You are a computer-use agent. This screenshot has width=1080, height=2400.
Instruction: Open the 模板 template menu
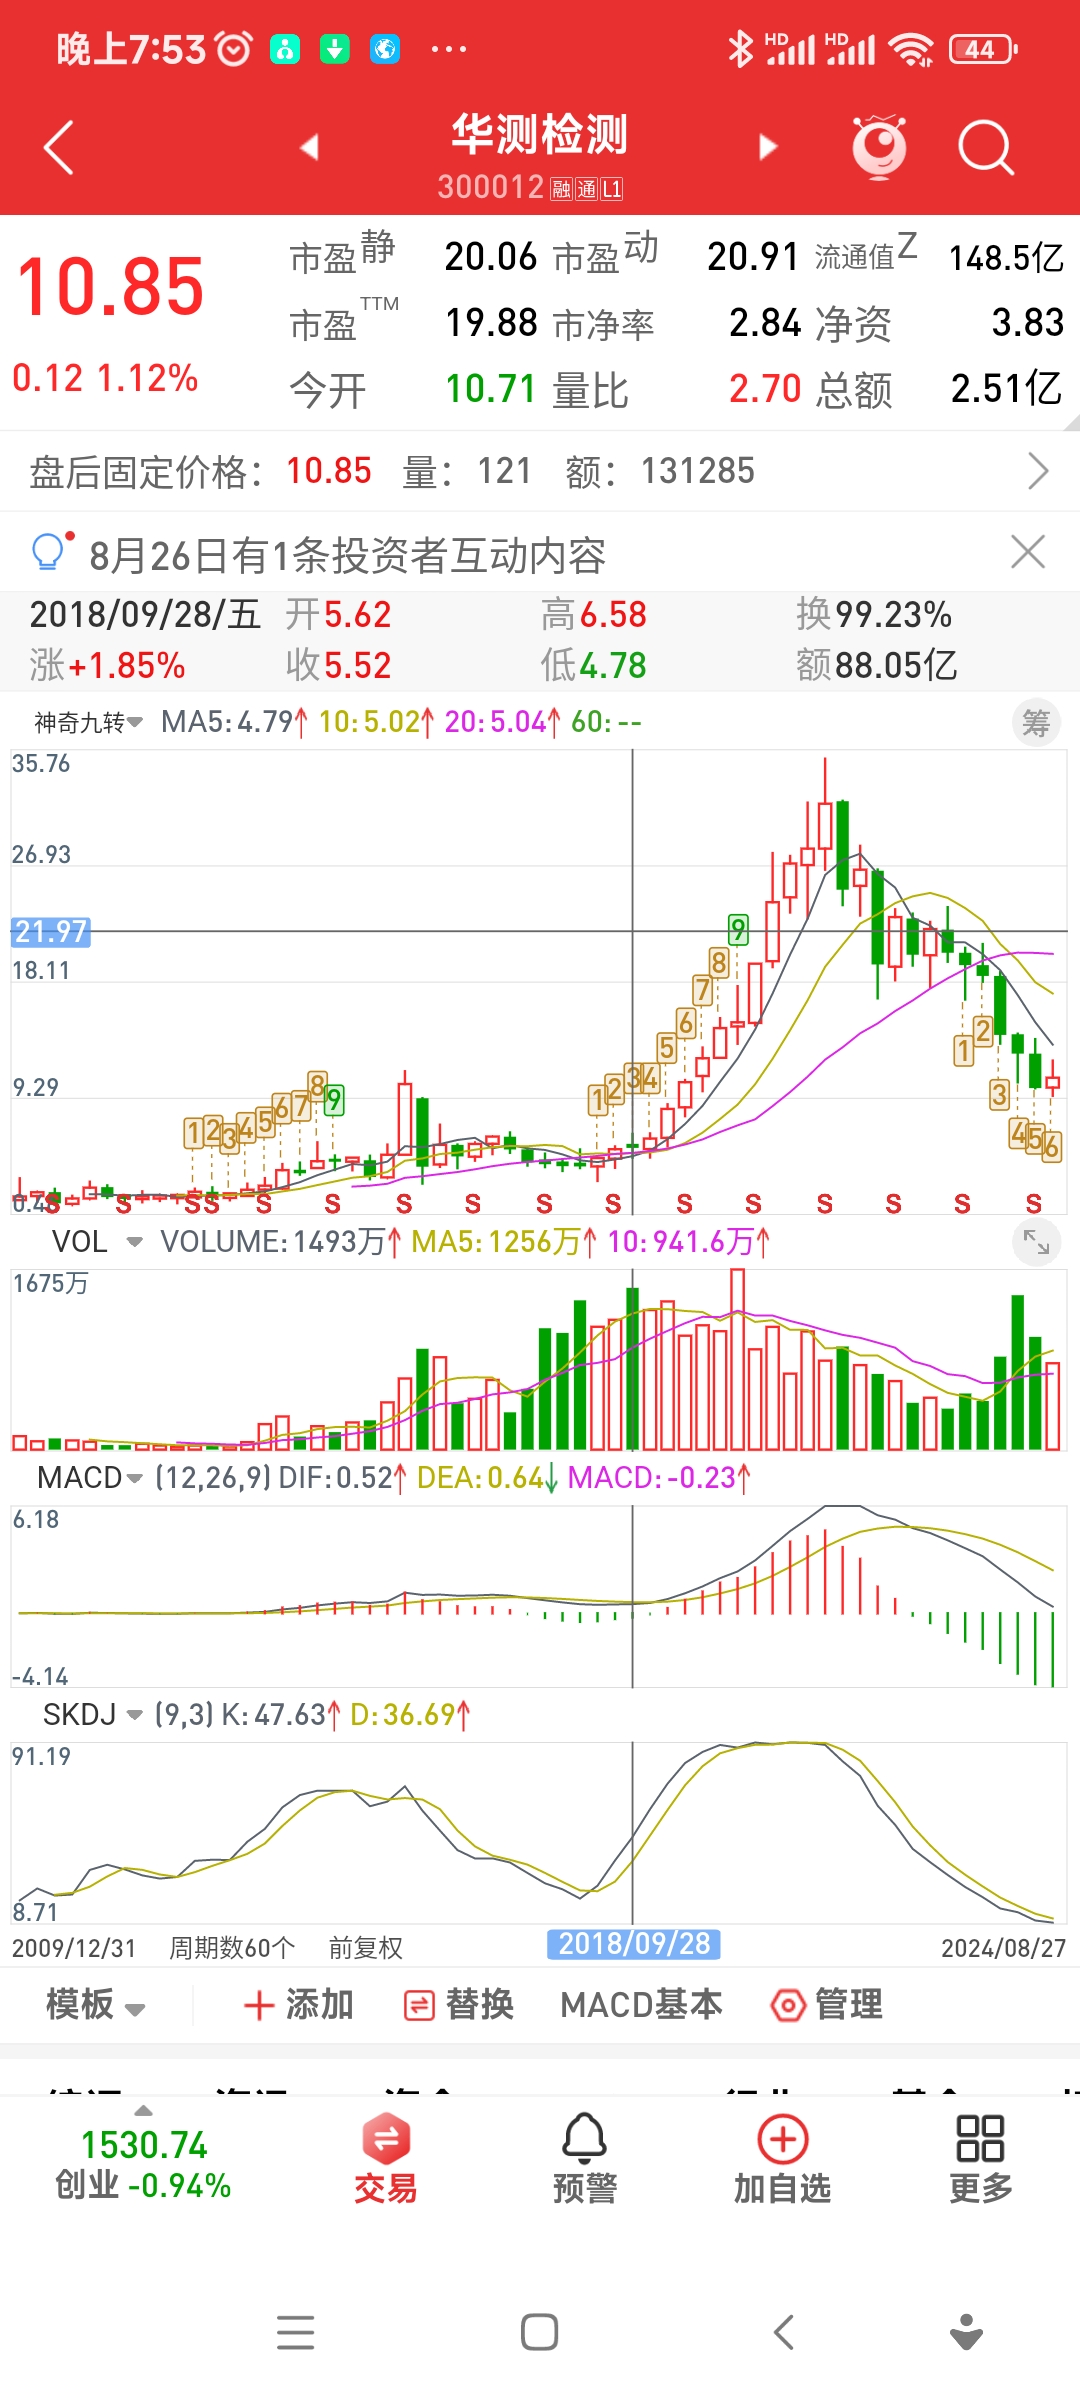pos(95,2005)
